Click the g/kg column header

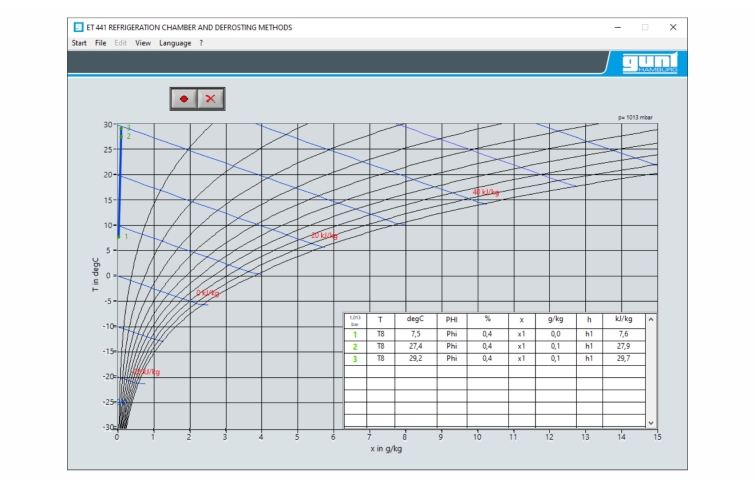tap(556, 319)
